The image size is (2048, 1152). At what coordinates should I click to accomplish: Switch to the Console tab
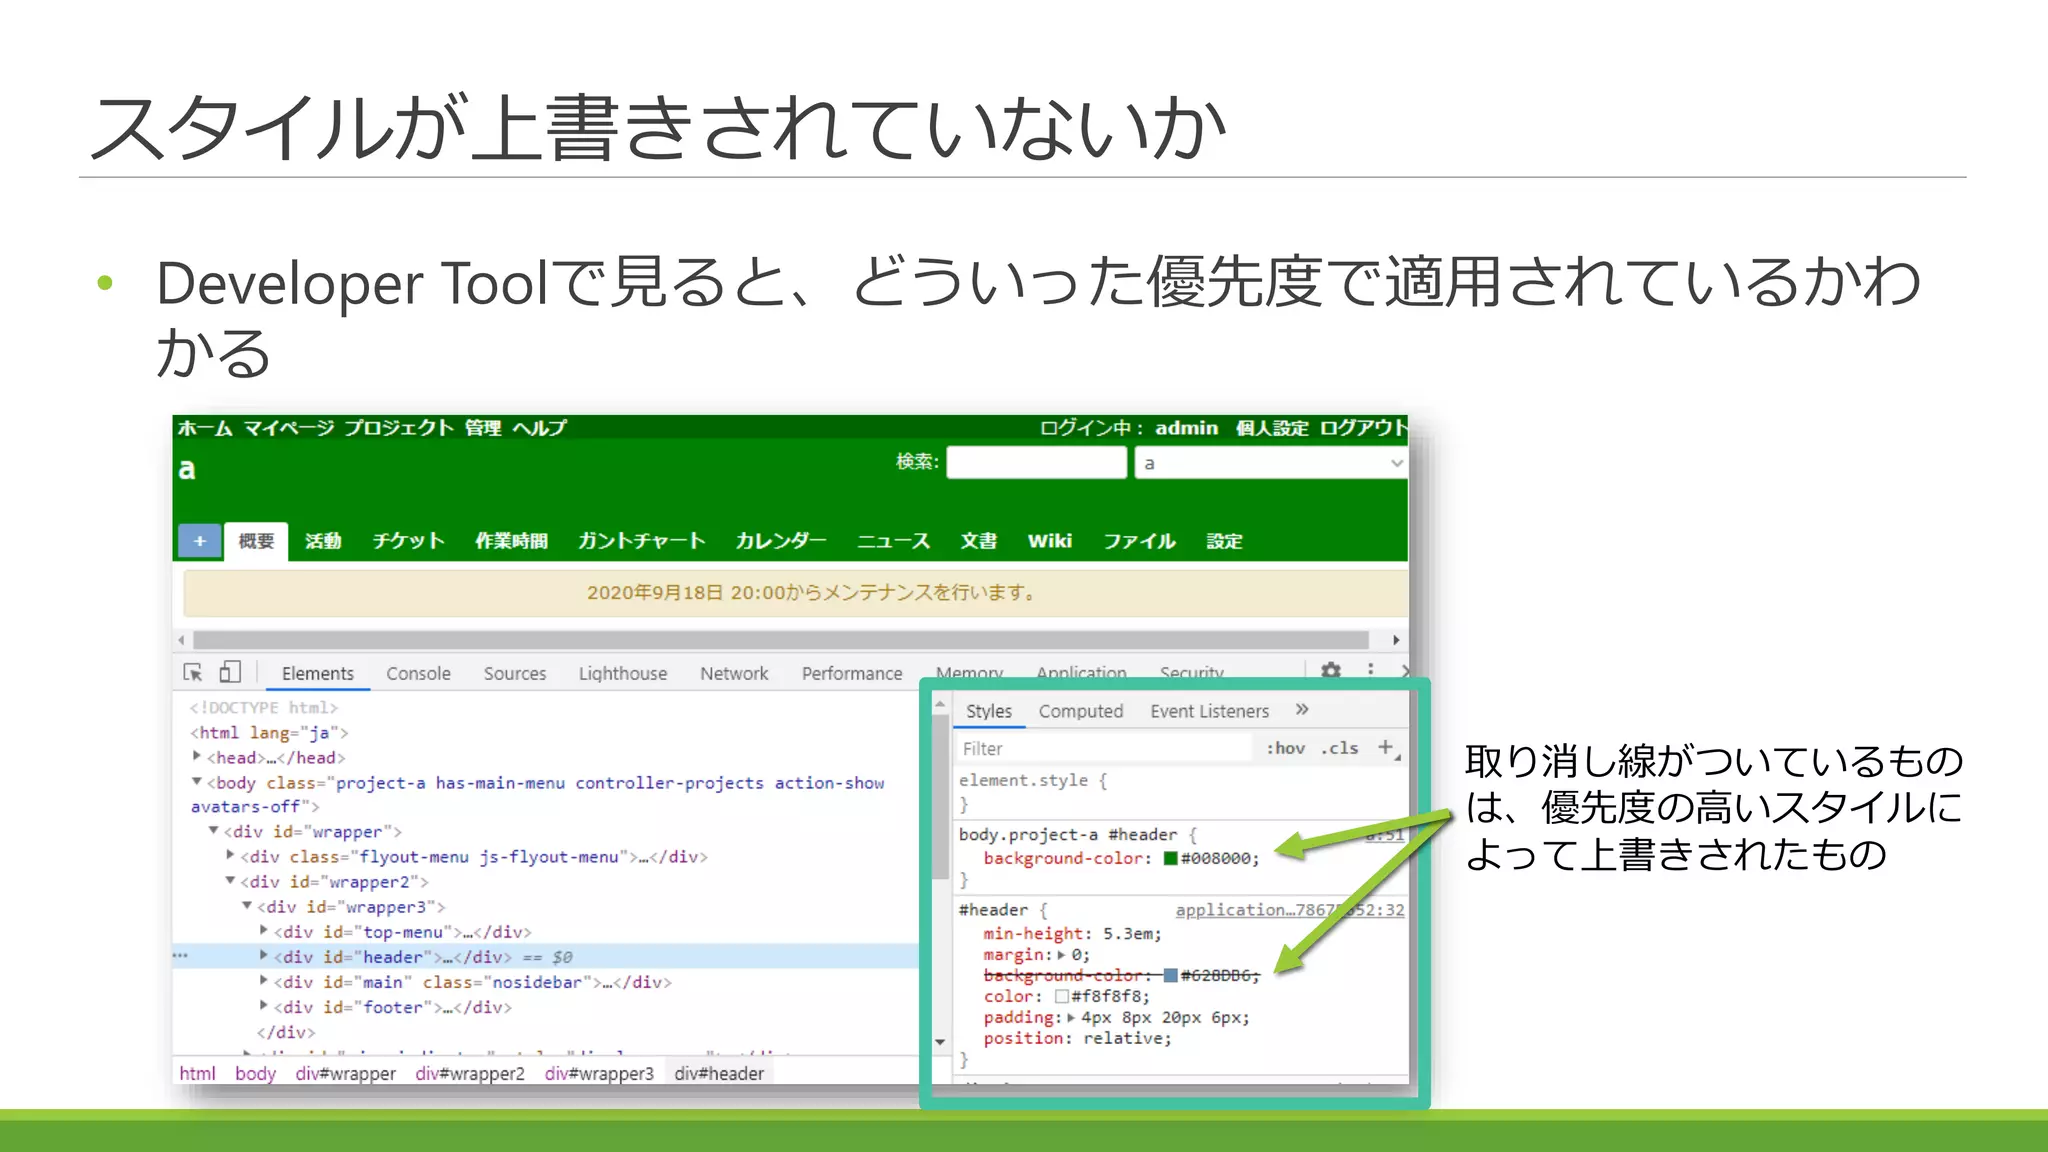point(418,674)
